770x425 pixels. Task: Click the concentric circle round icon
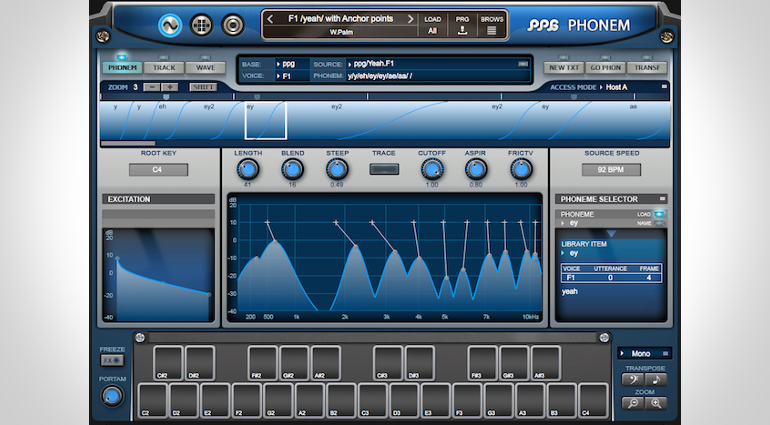[x=232, y=23]
